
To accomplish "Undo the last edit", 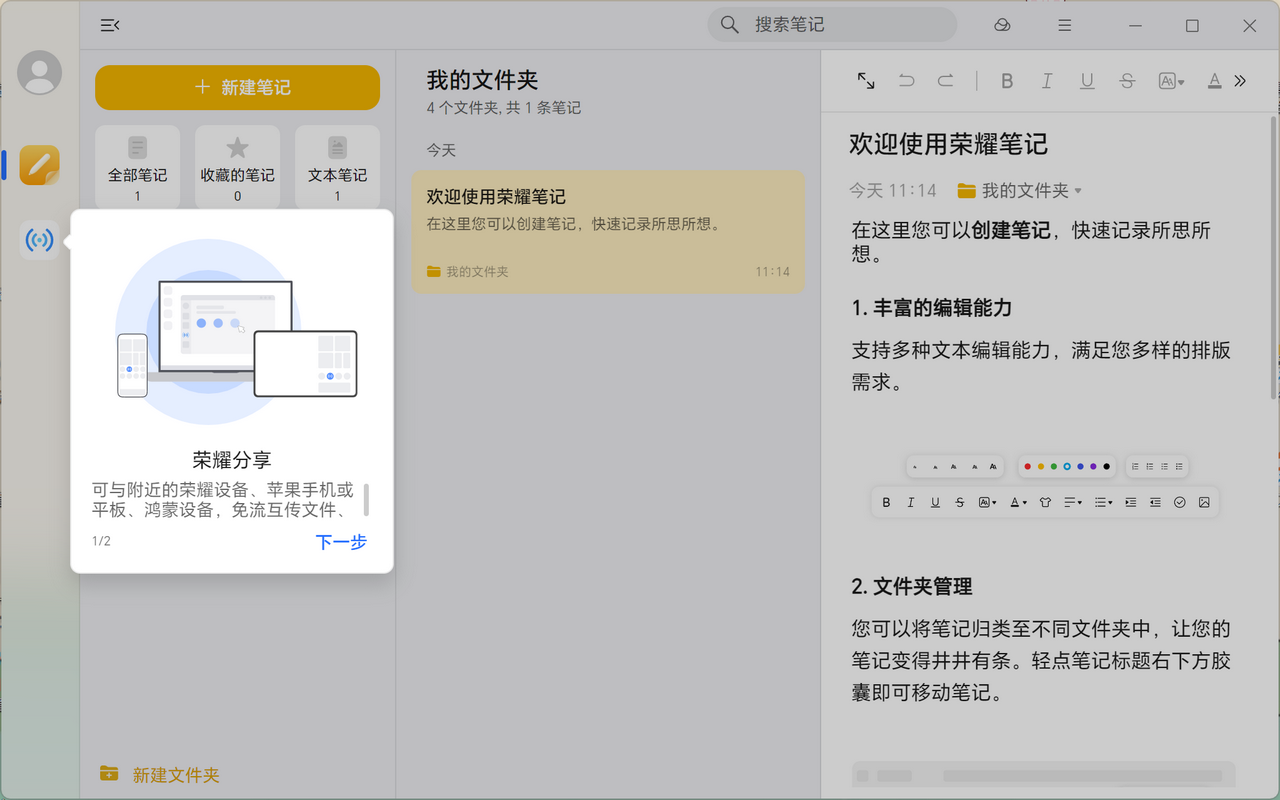I will [x=907, y=81].
